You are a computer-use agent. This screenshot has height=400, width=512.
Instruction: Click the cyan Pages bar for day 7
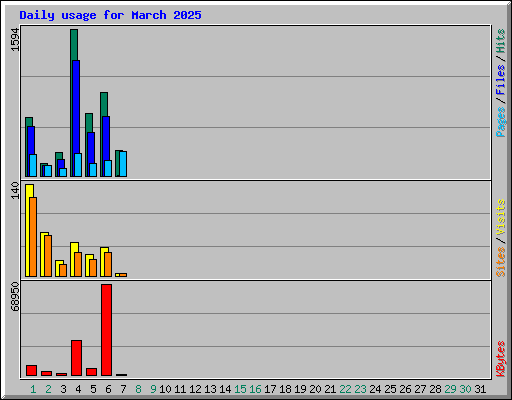point(123,164)
